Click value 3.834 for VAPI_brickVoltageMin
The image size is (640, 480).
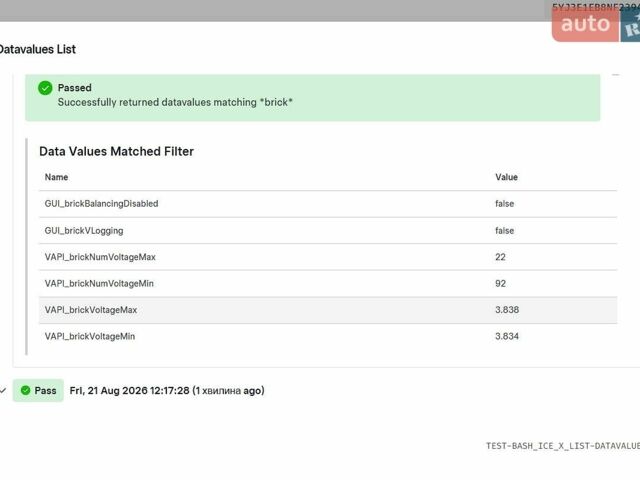(x=507, y=336)
